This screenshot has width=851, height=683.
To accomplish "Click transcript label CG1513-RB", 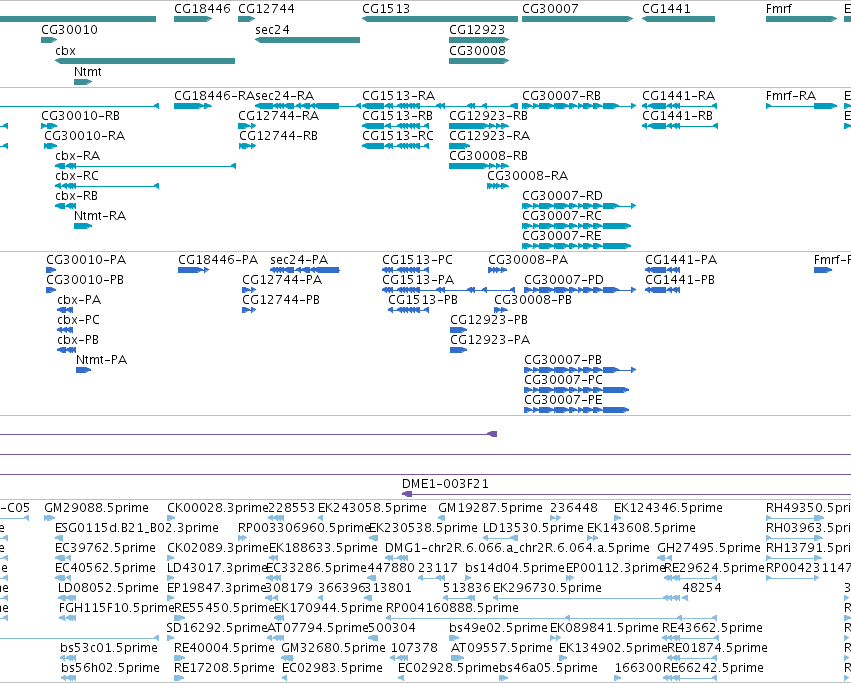I will (397, 116).
